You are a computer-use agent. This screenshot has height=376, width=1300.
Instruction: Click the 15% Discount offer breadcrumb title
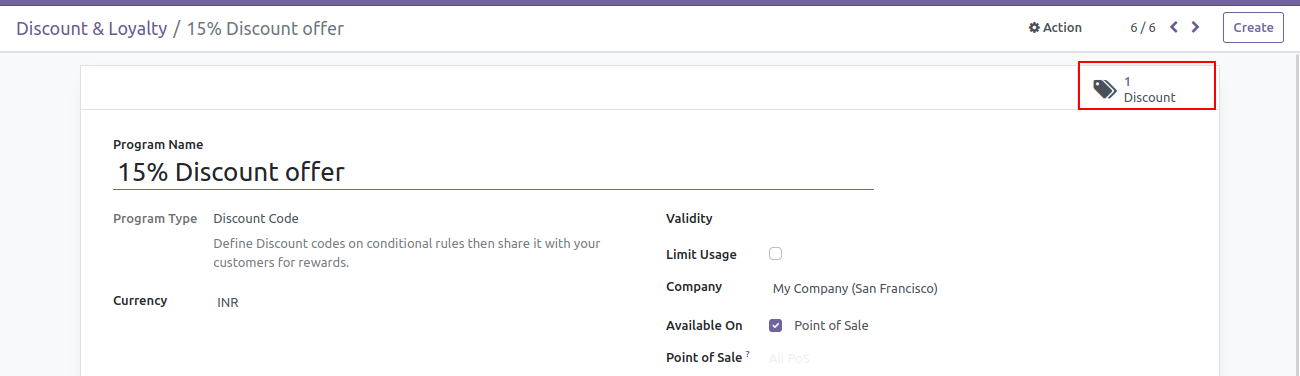(265, 28)
